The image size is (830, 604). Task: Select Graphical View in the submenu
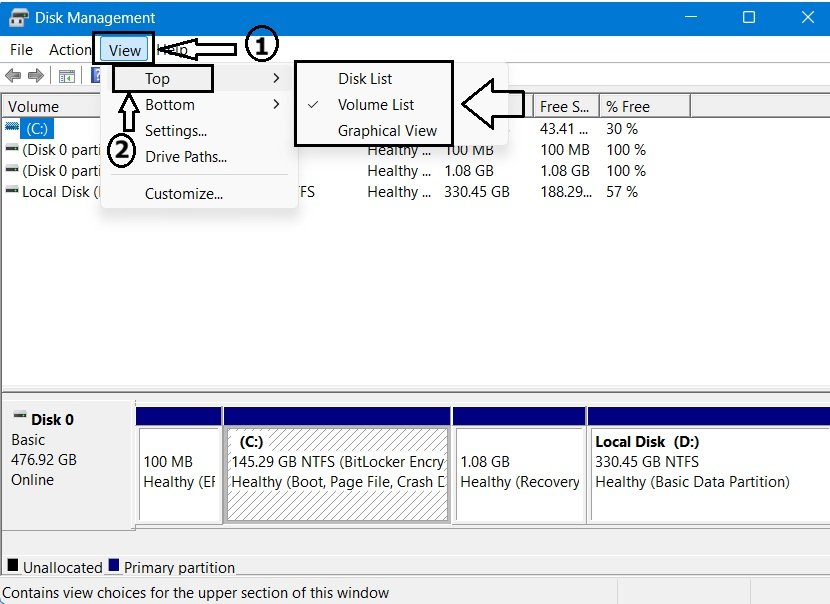387,131
